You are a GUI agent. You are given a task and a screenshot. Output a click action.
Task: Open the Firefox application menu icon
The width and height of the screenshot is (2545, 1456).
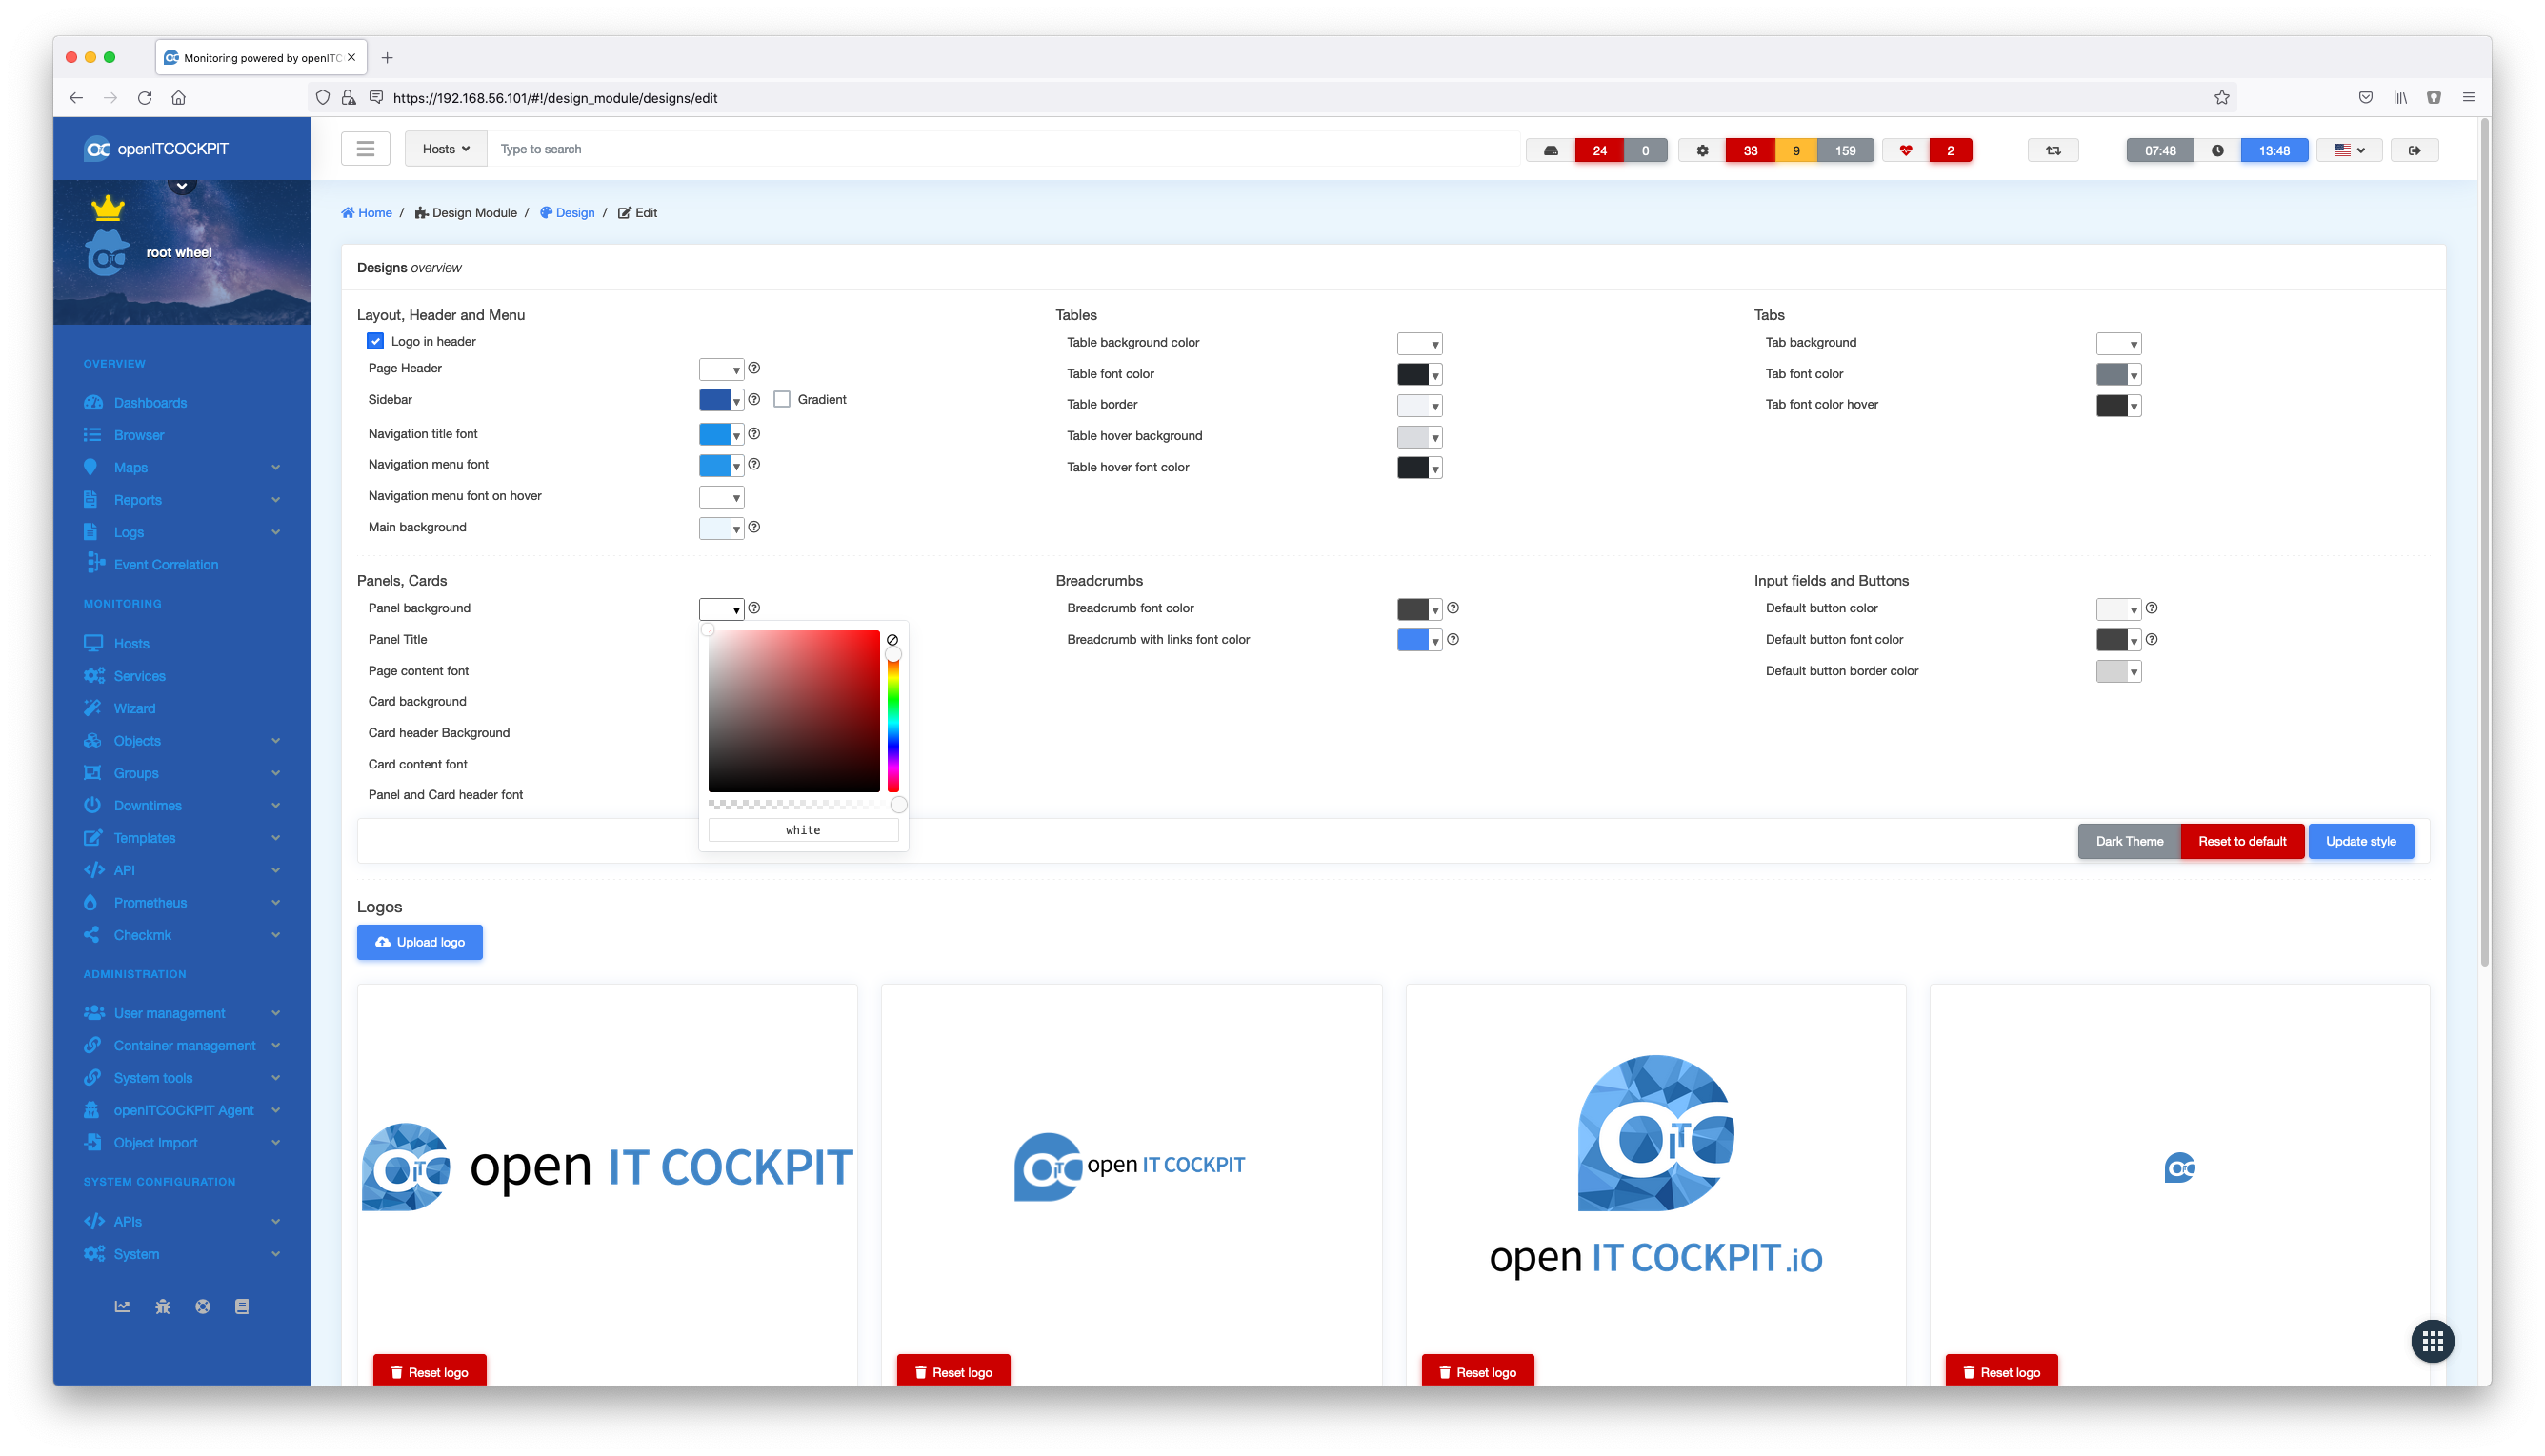point(2467,97)
